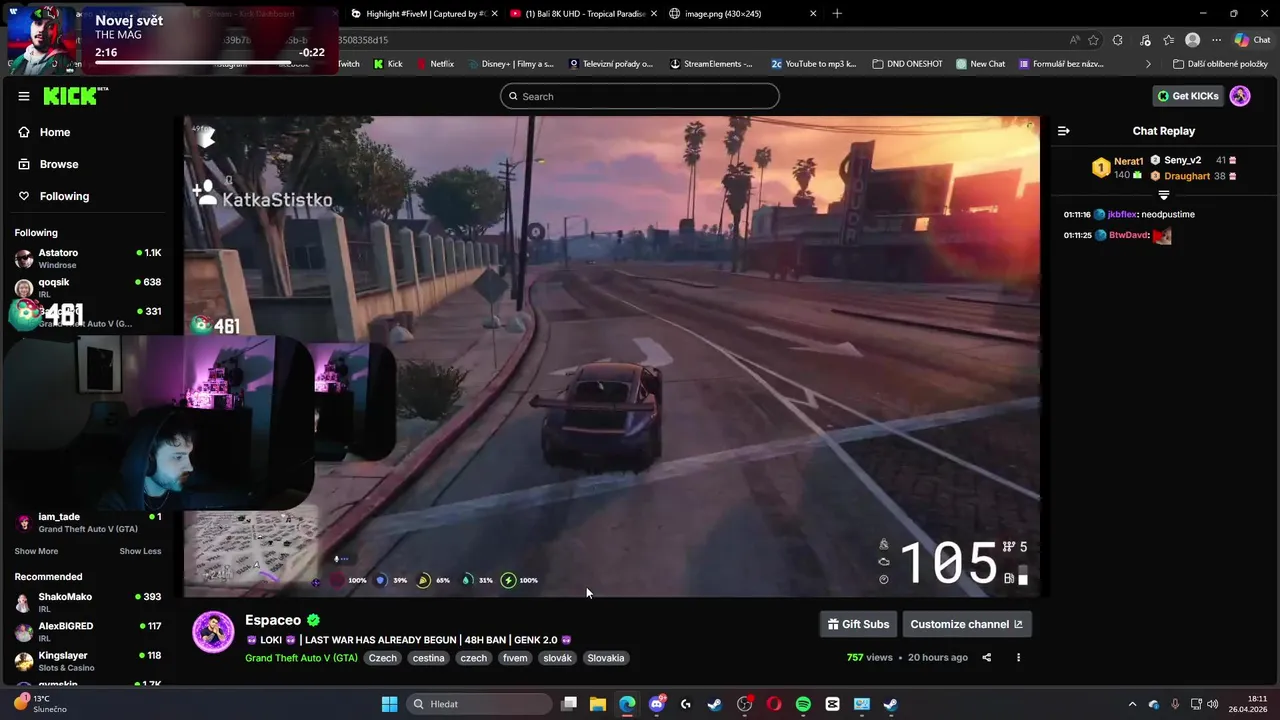The image size is (1280, 720).
Task: Click the Windows Start button
Action: click(x=389, y=704)
